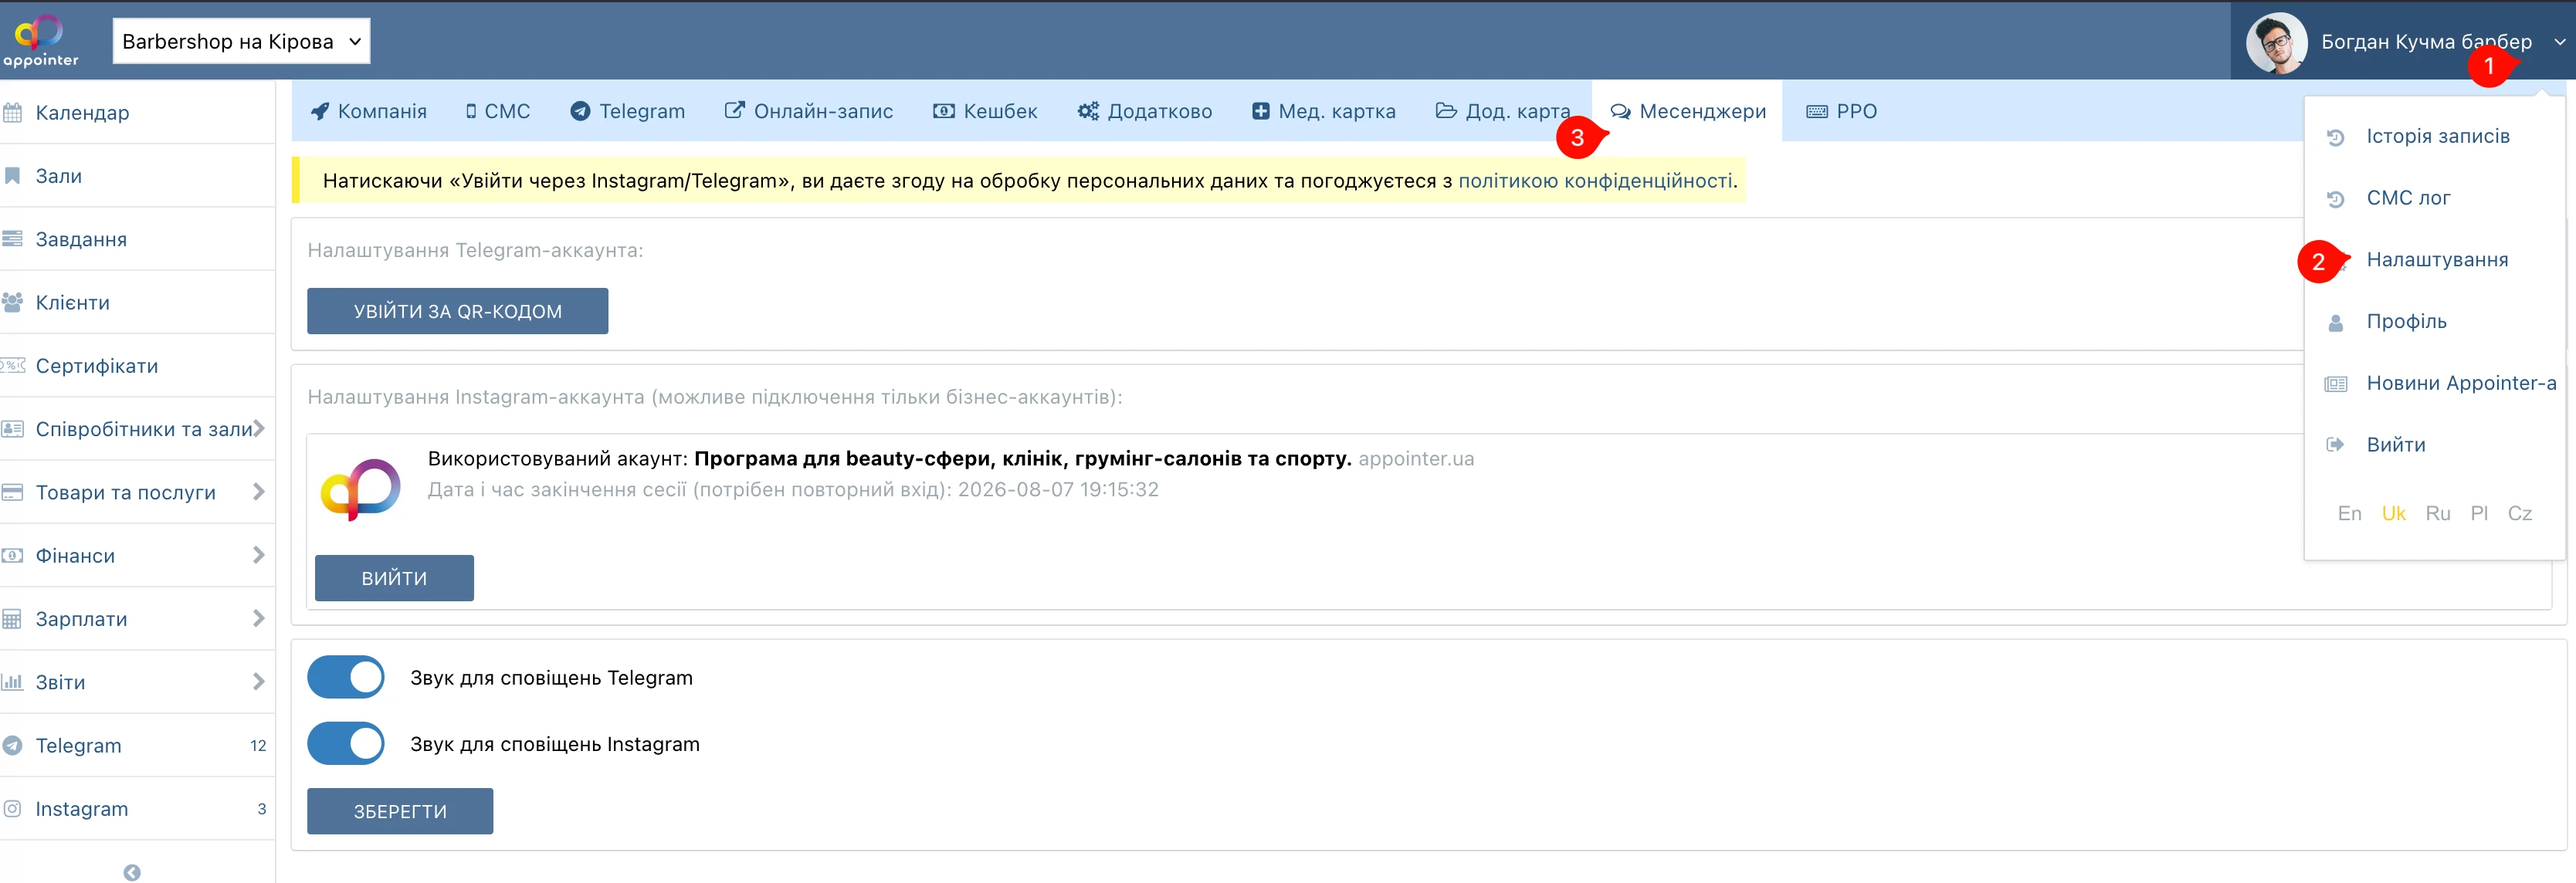This screenshot has width=2576, height=883.
Task: Click Календар sidebar label
Action: [x=83, y=113]
